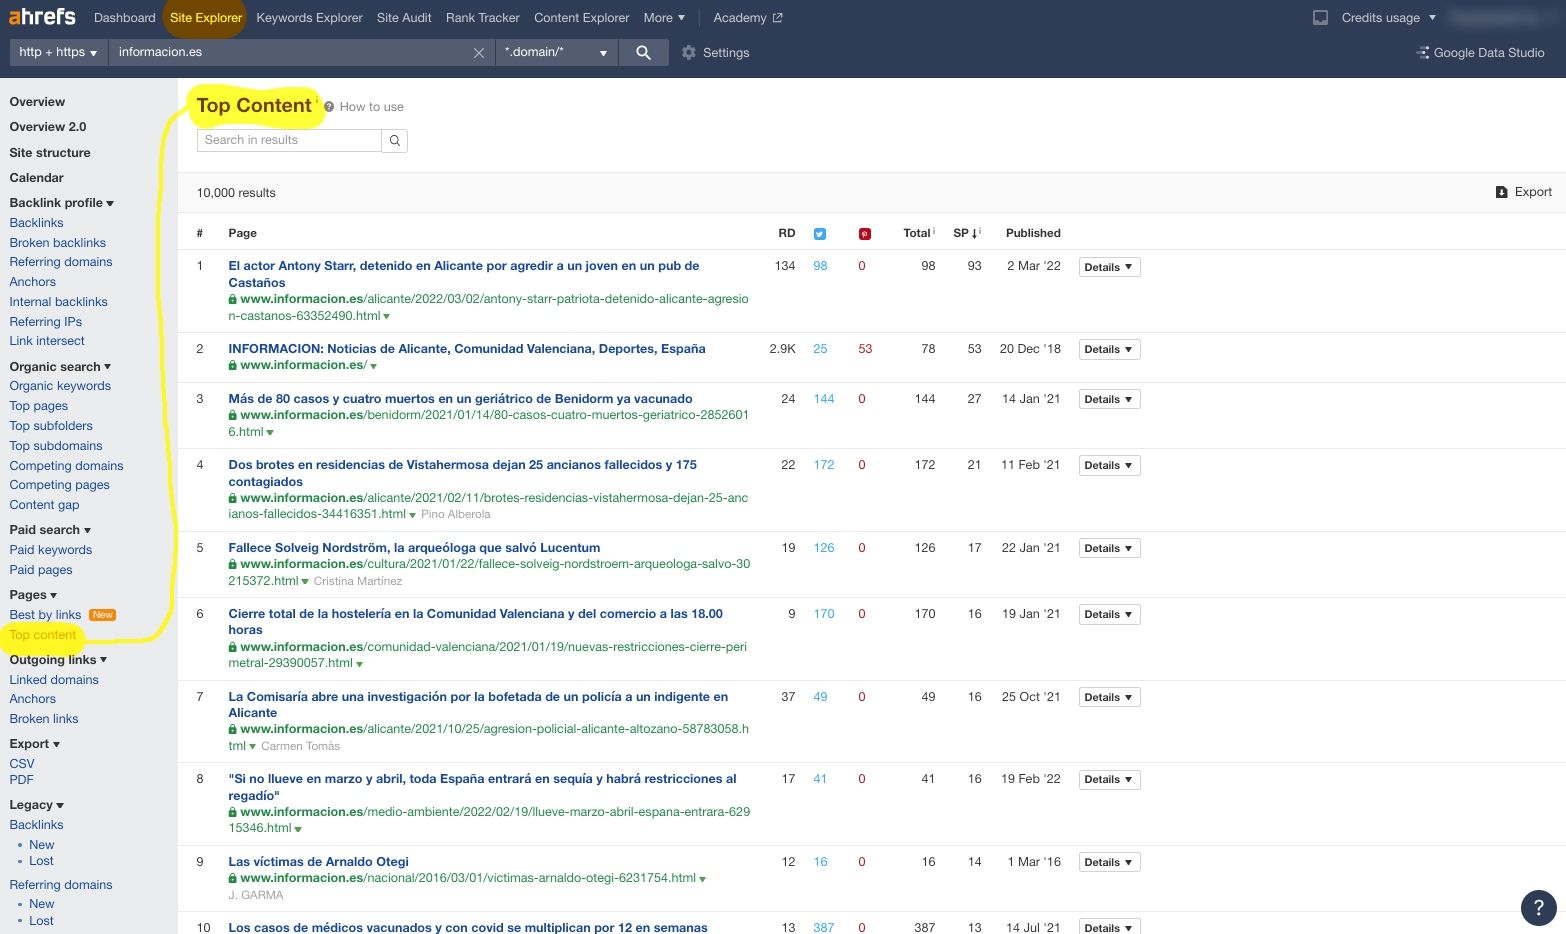Image resolution: width=1566 pixels, height=934 pixels.
Task: Open article Cierre total de la hostelería
Action: [x=475, y=622]
